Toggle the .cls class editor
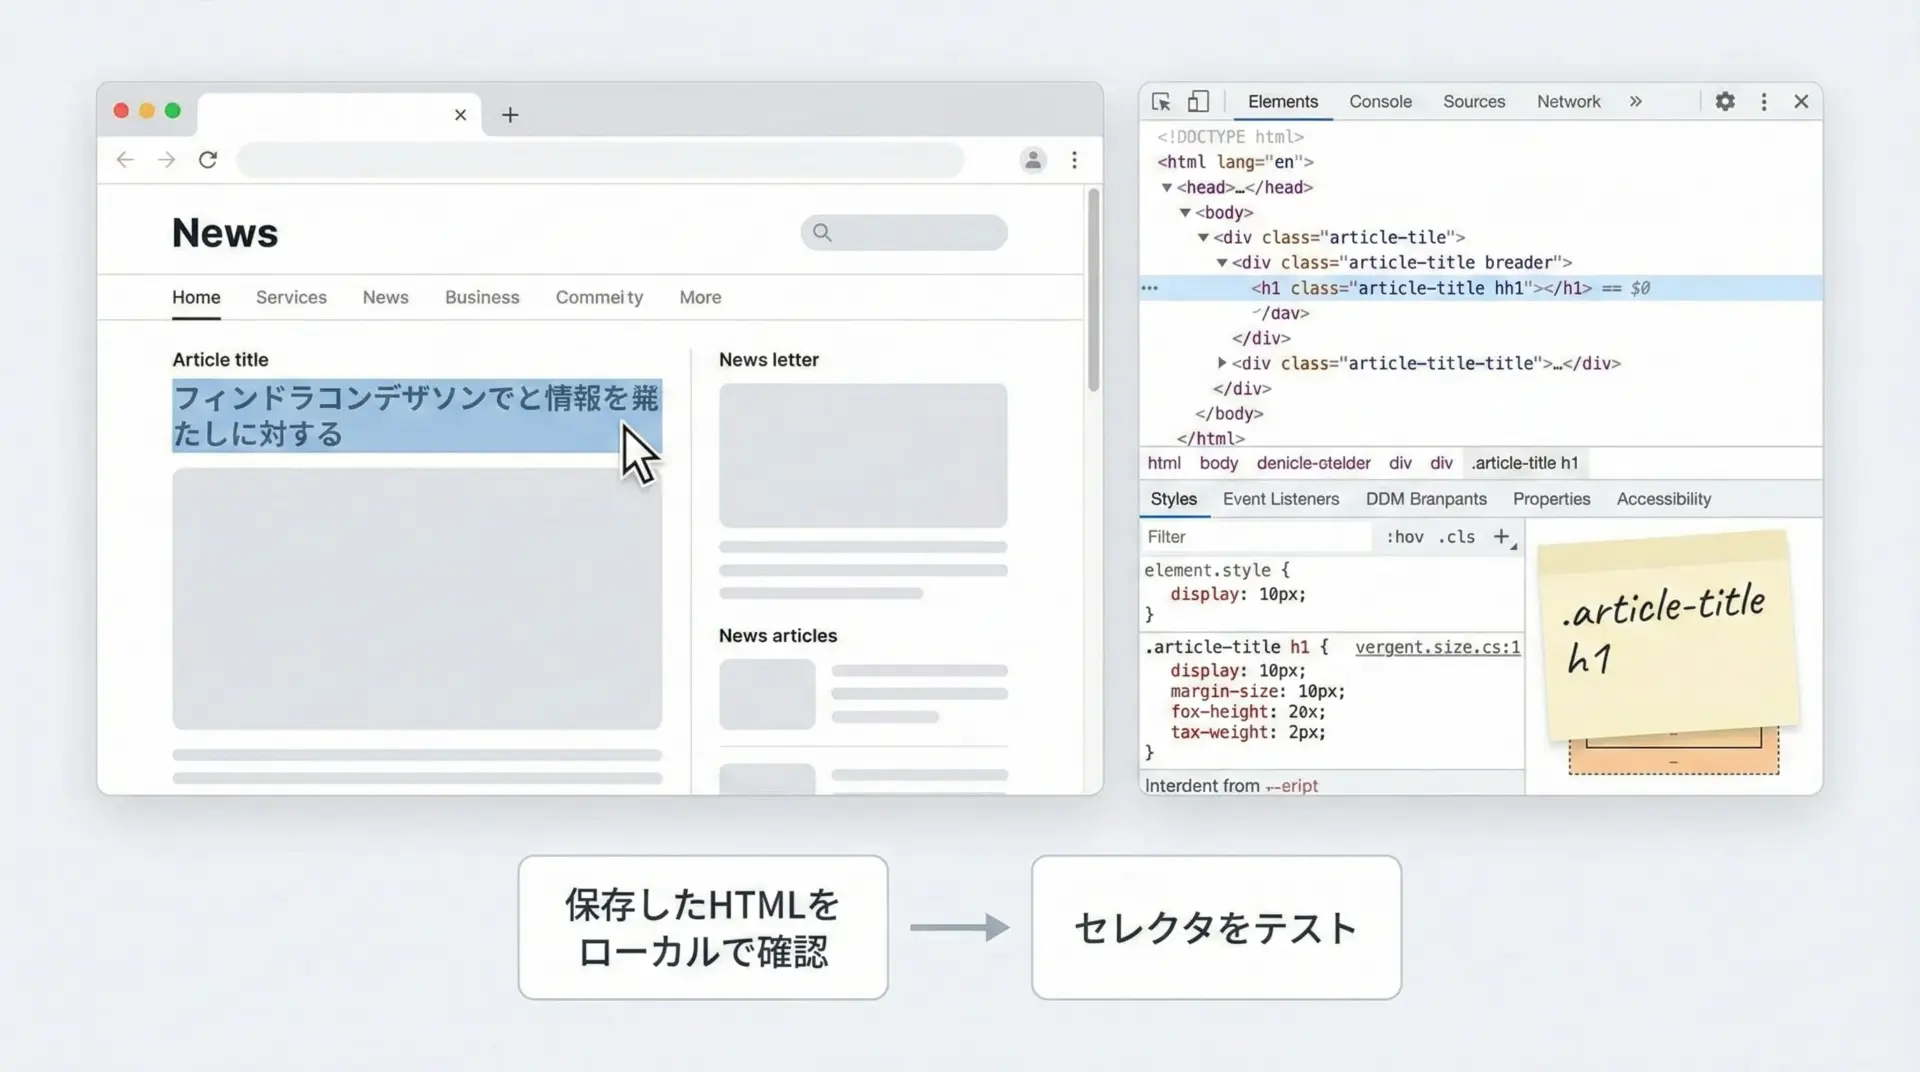The height and width of the screenshot is (1072, 1920). coord(1457,537)
